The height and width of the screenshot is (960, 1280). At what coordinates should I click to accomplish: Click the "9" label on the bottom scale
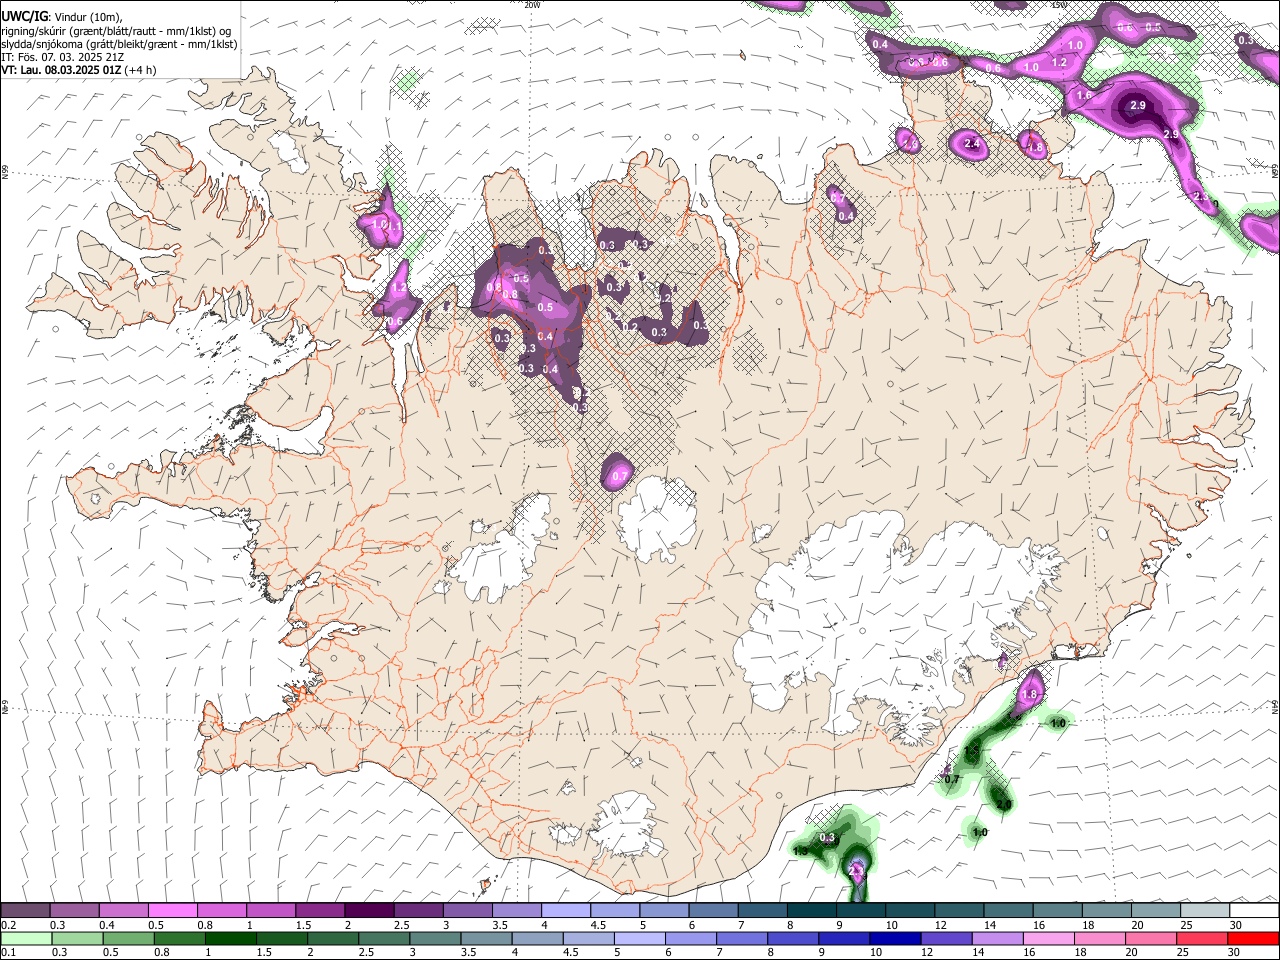[x=822, y=952]
